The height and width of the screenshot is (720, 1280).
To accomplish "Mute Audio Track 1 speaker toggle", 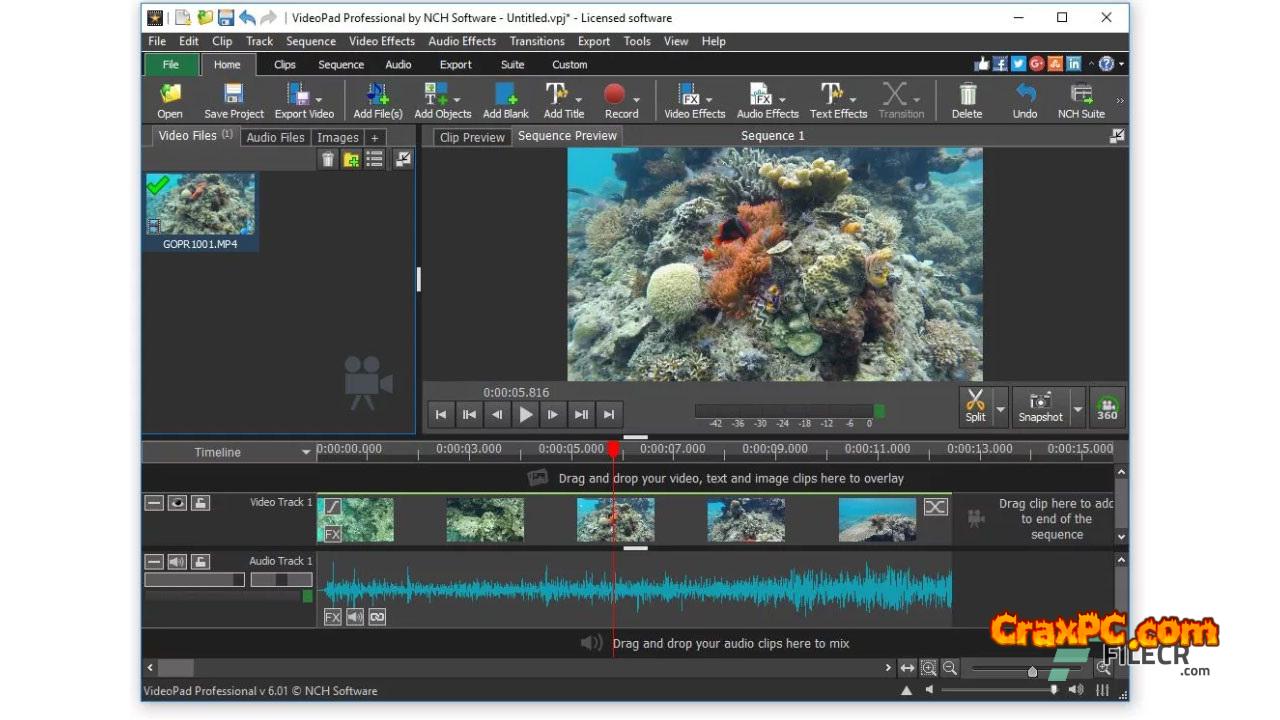I will pos(177,562).
